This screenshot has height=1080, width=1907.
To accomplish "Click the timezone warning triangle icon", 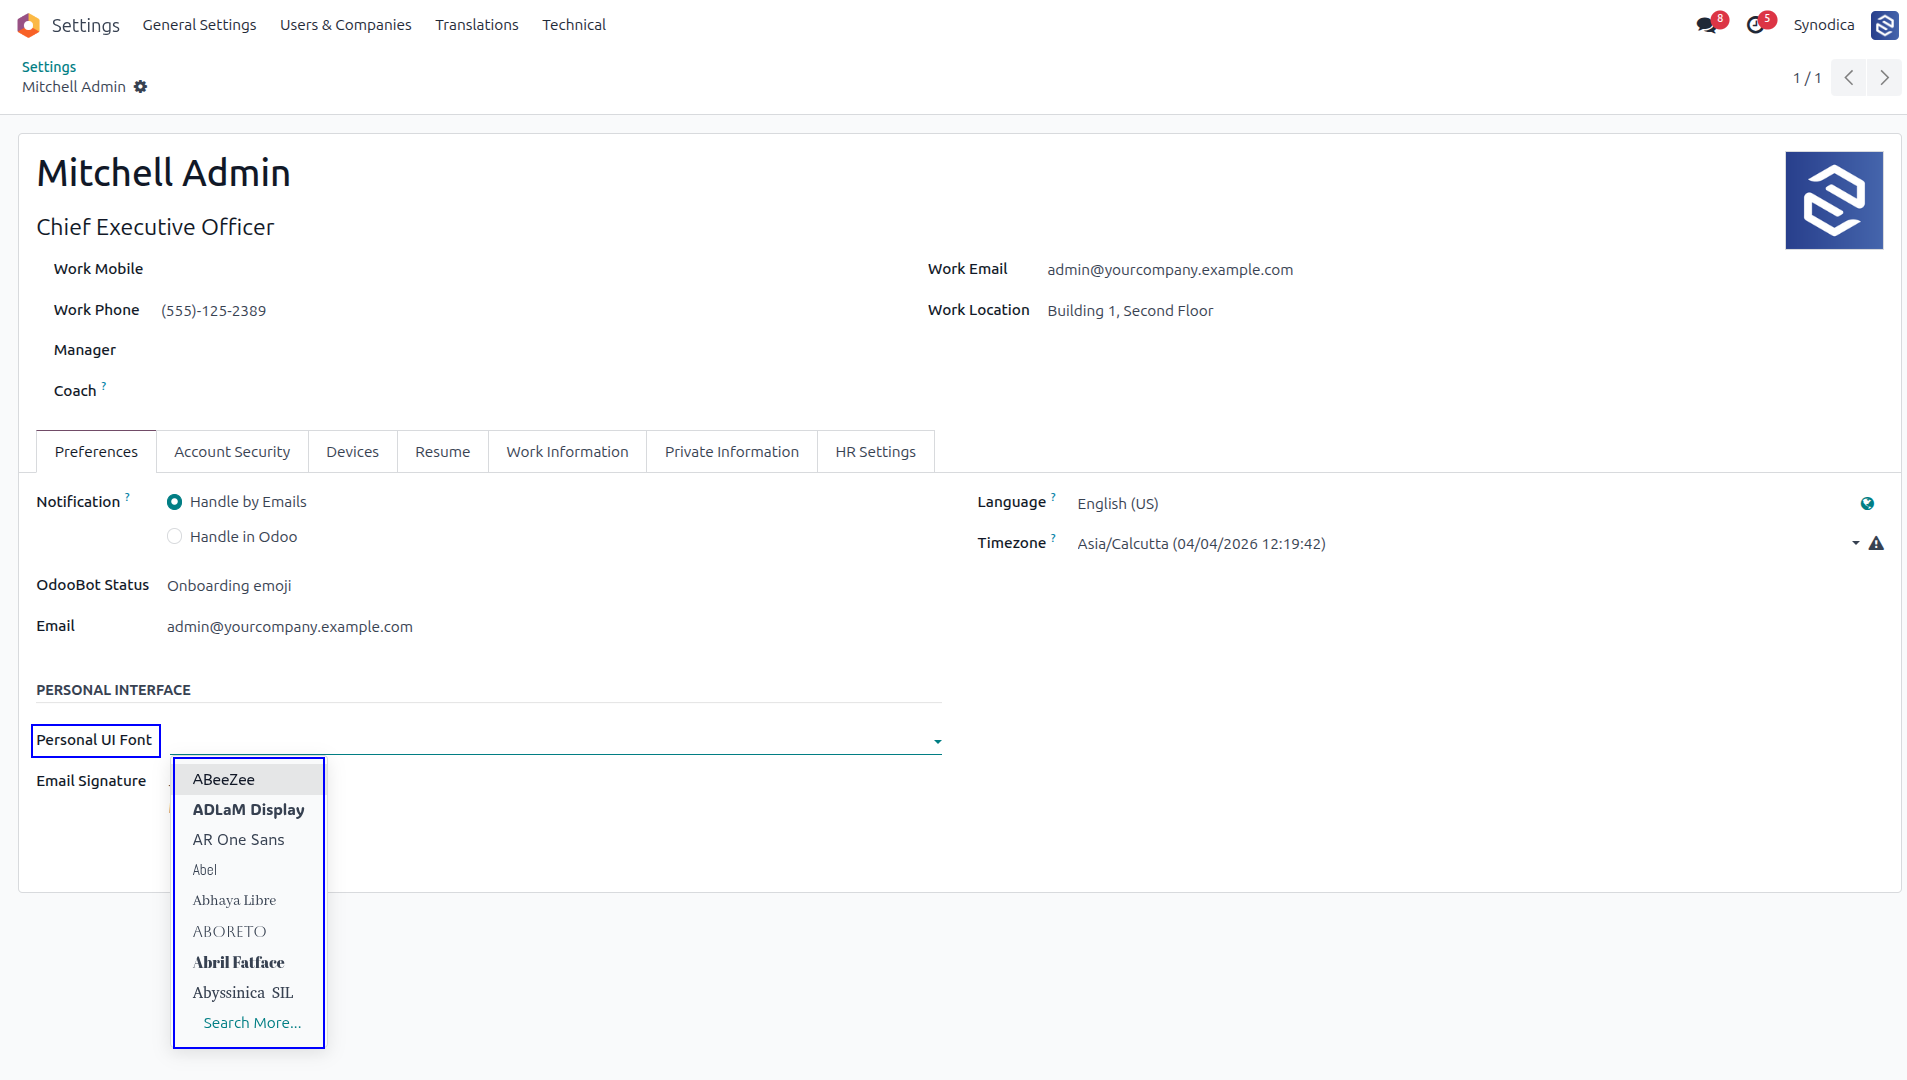I will pyautogui.click(x=1876, y=544).
